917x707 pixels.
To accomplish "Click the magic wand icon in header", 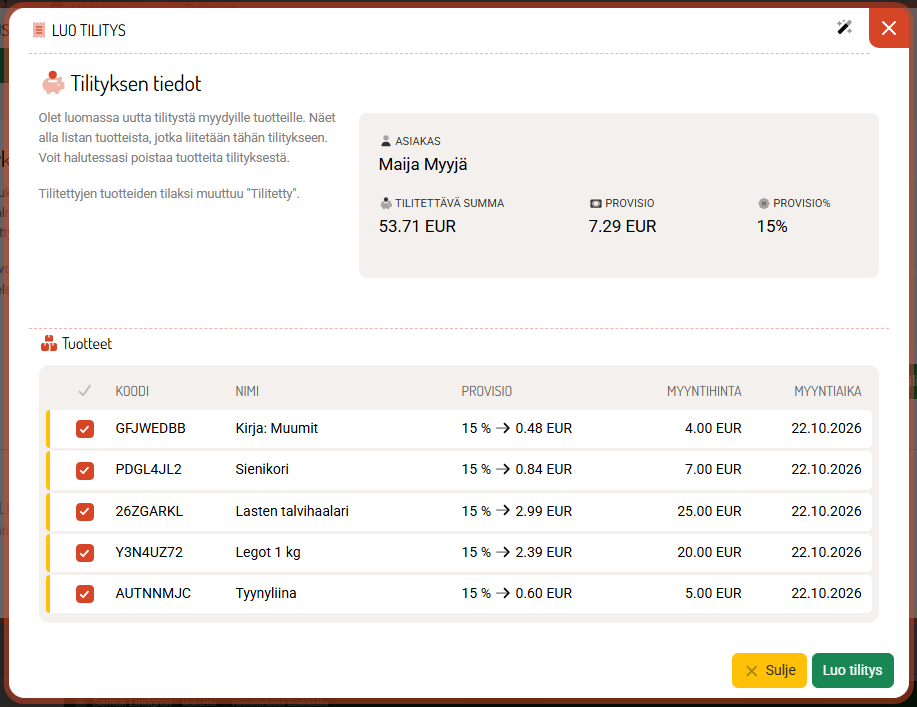I will [844, 27].
